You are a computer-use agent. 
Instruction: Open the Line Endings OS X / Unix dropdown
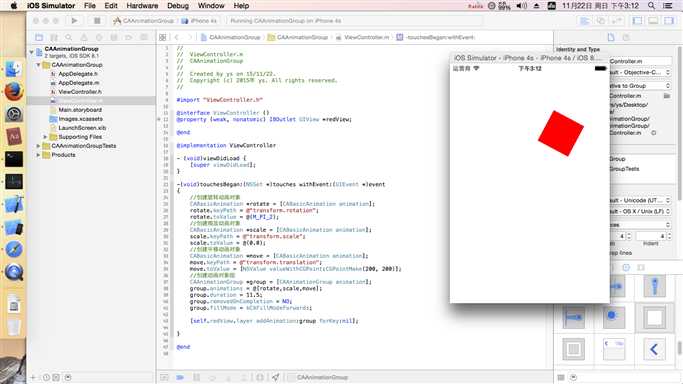(640, 211)
